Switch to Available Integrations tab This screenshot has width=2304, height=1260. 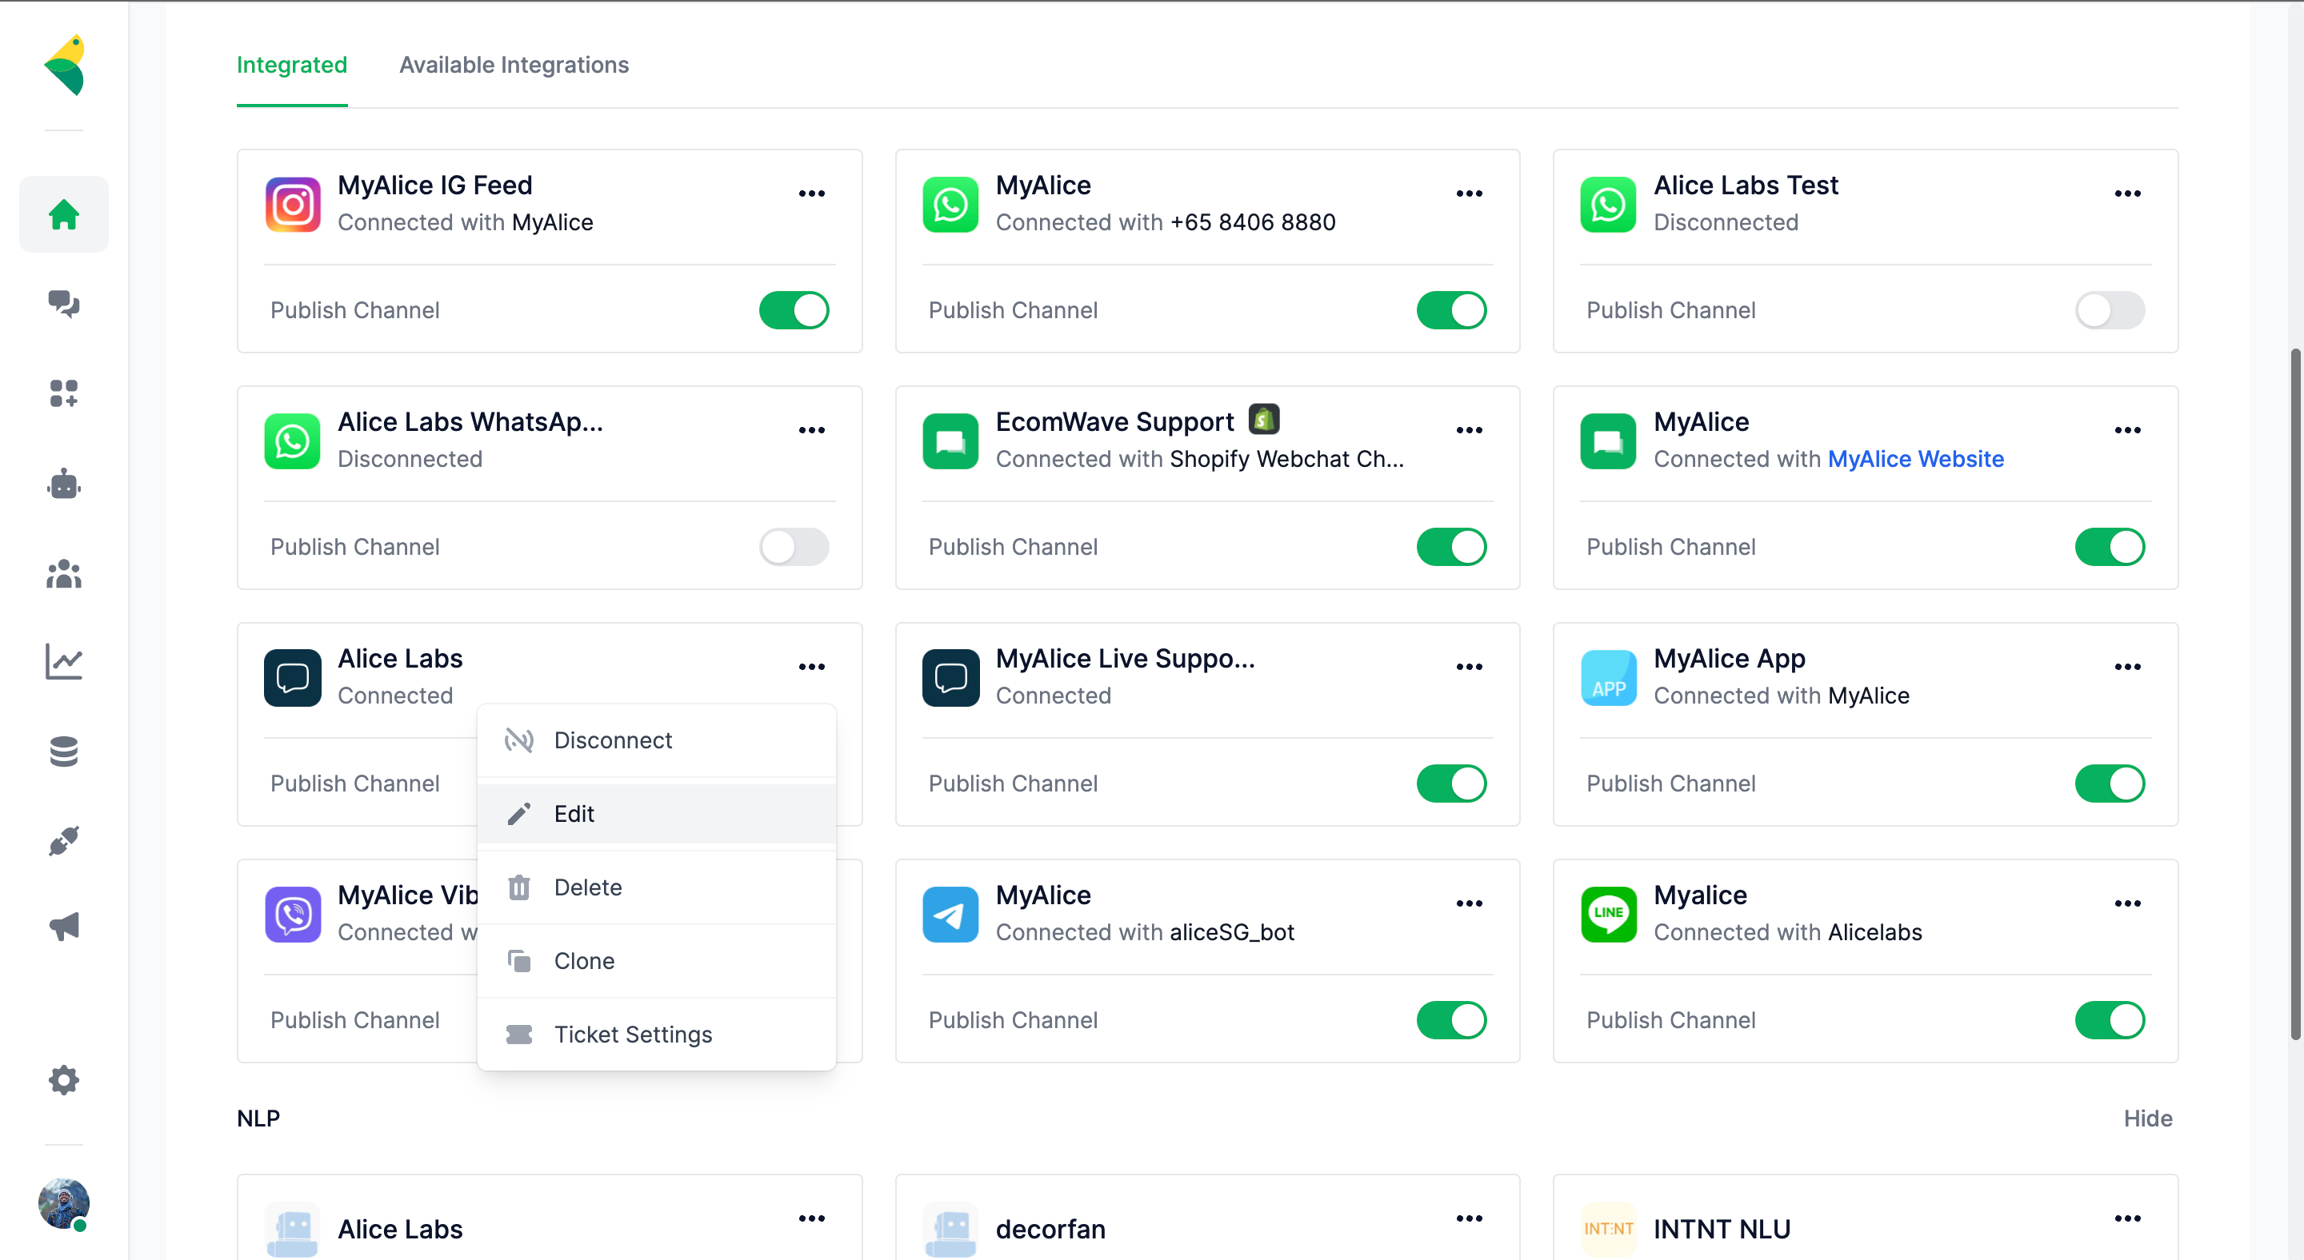pos(514,65)
